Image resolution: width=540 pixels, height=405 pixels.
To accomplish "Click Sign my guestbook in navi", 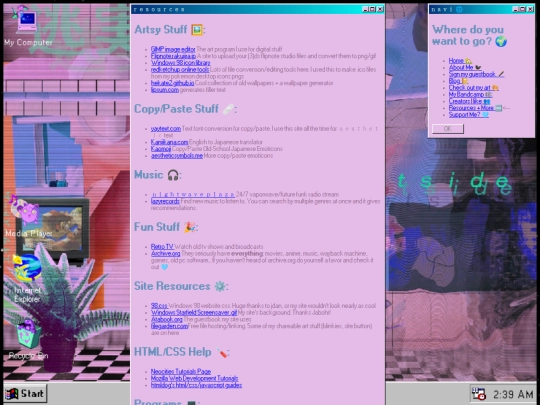I will [476, 74].
